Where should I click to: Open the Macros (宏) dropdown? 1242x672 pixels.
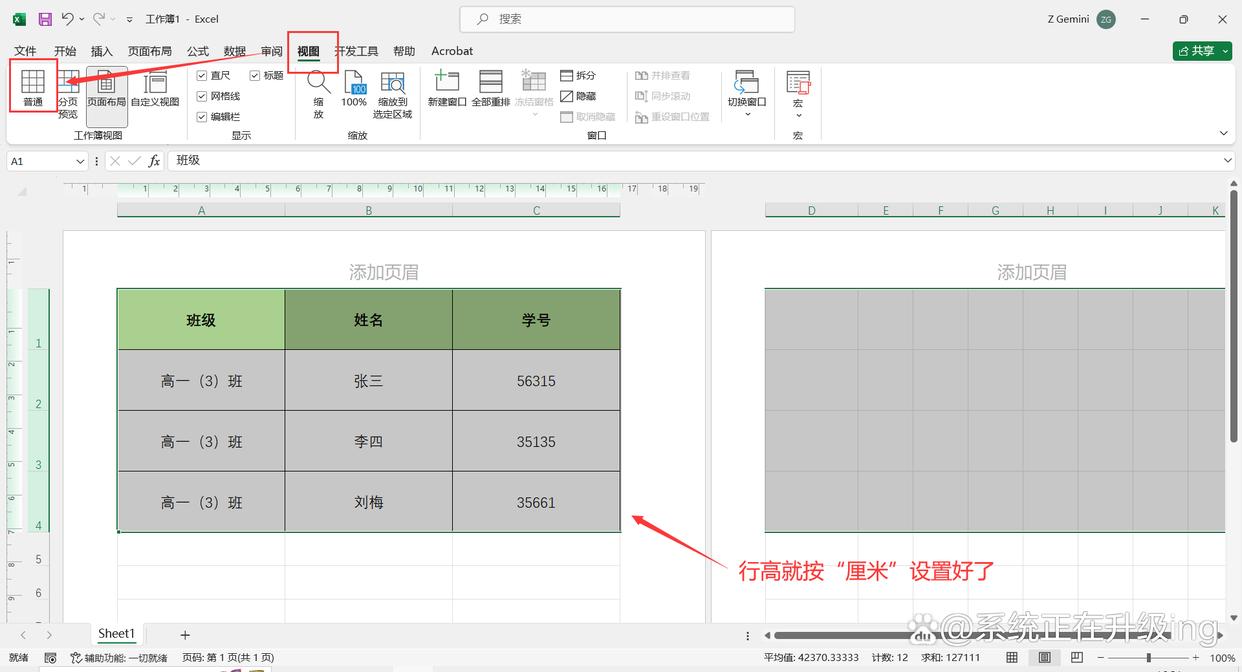(x=798, y=95)
